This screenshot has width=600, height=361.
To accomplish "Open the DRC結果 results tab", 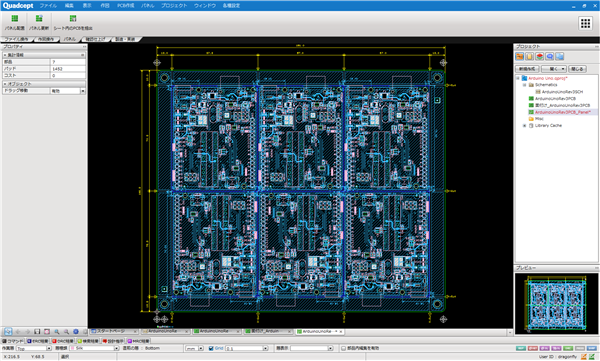I will tap(63, 341).
